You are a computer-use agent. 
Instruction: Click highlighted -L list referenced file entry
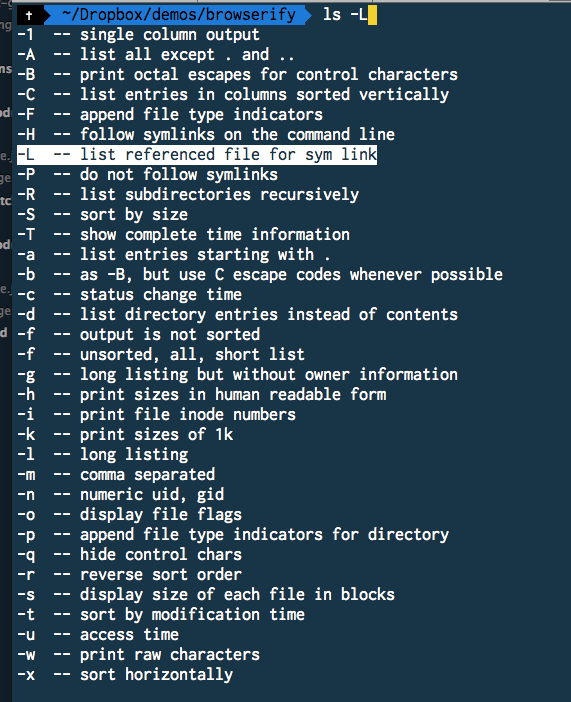click(x=197, y=155)
